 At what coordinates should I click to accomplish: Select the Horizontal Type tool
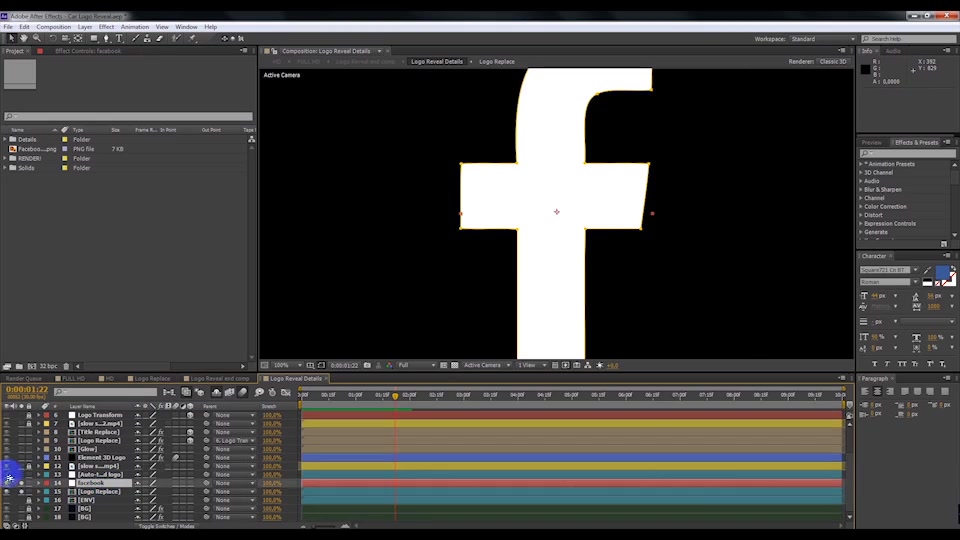[119, 39]
